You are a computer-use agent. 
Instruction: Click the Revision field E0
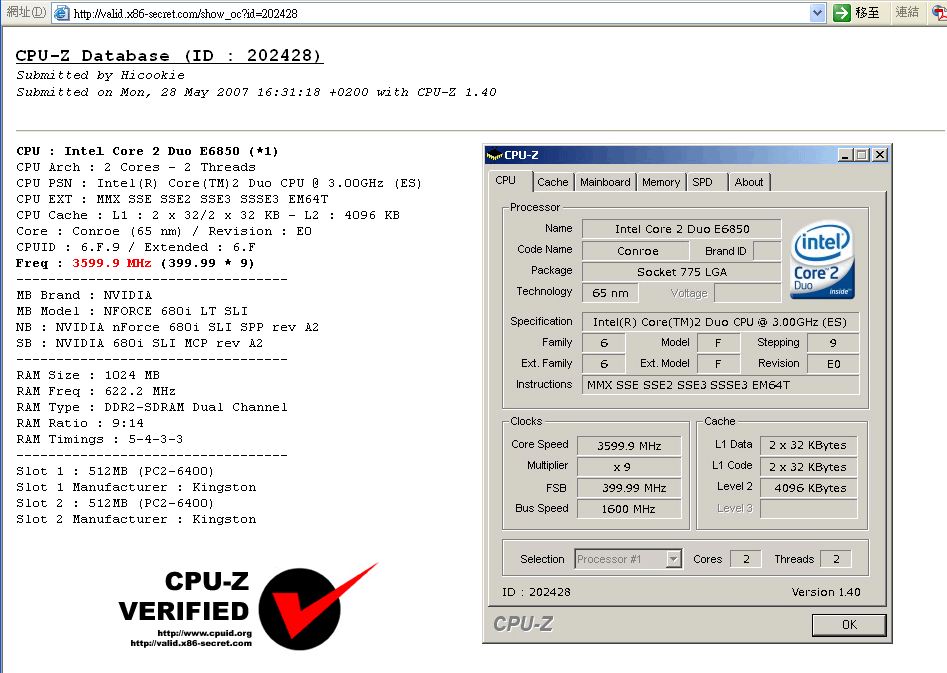833,364
